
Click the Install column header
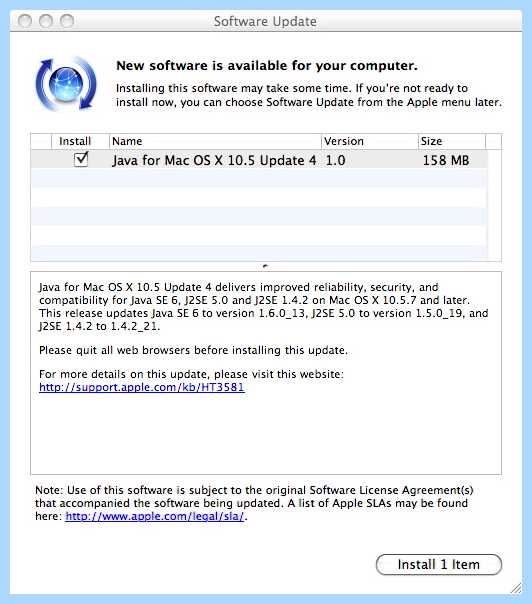tap(80, 141)
